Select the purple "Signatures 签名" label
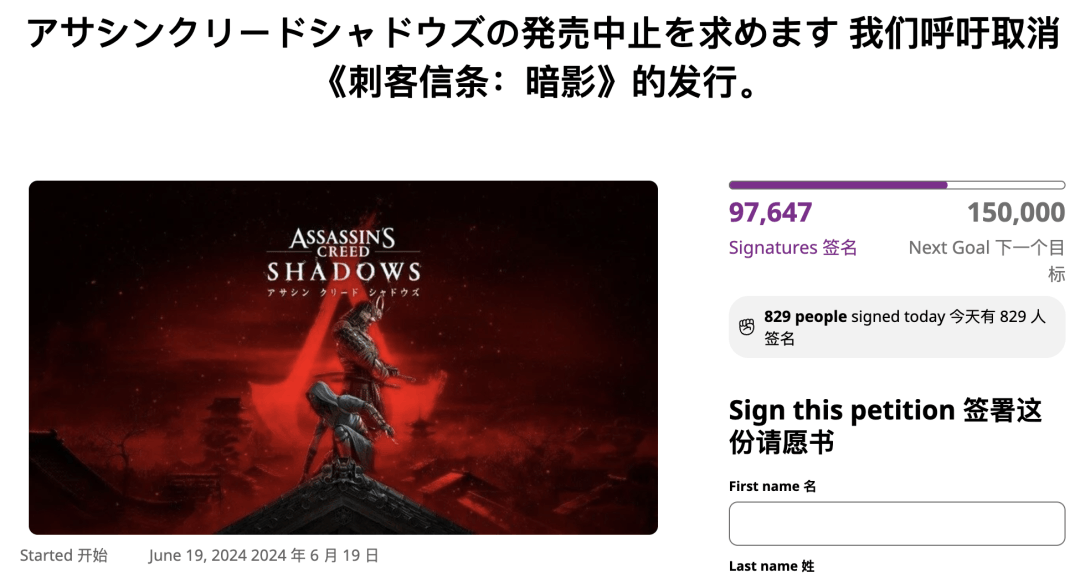The width and height of the screenshot is (1080, 573). 792,247
